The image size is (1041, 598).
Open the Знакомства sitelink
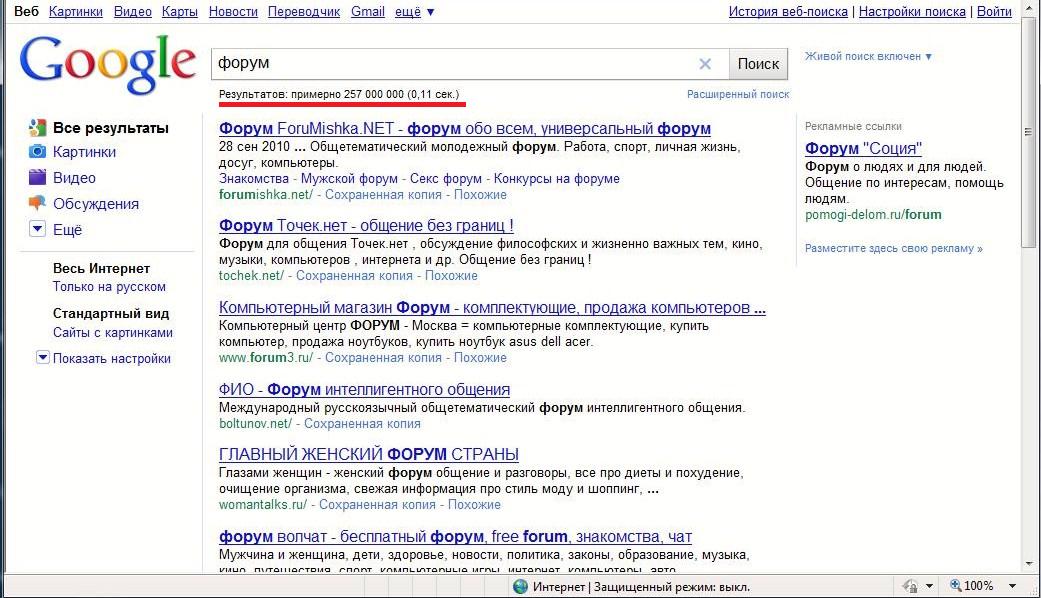(254, 179)
